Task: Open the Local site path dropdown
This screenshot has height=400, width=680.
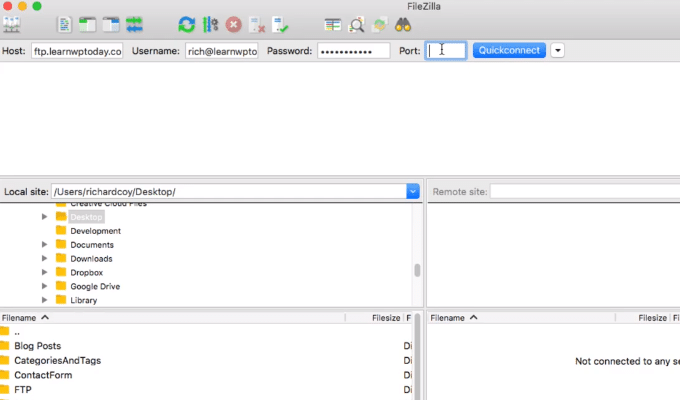Action: click(413, 191)
